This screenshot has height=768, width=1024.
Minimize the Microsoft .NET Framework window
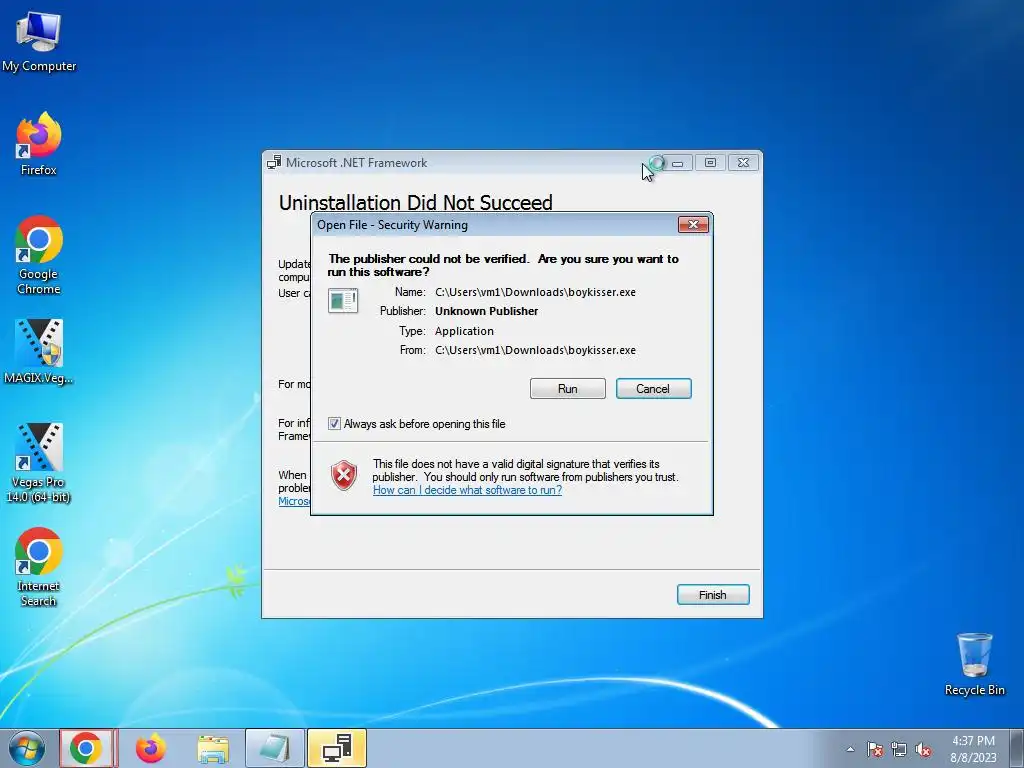point(678,163)
